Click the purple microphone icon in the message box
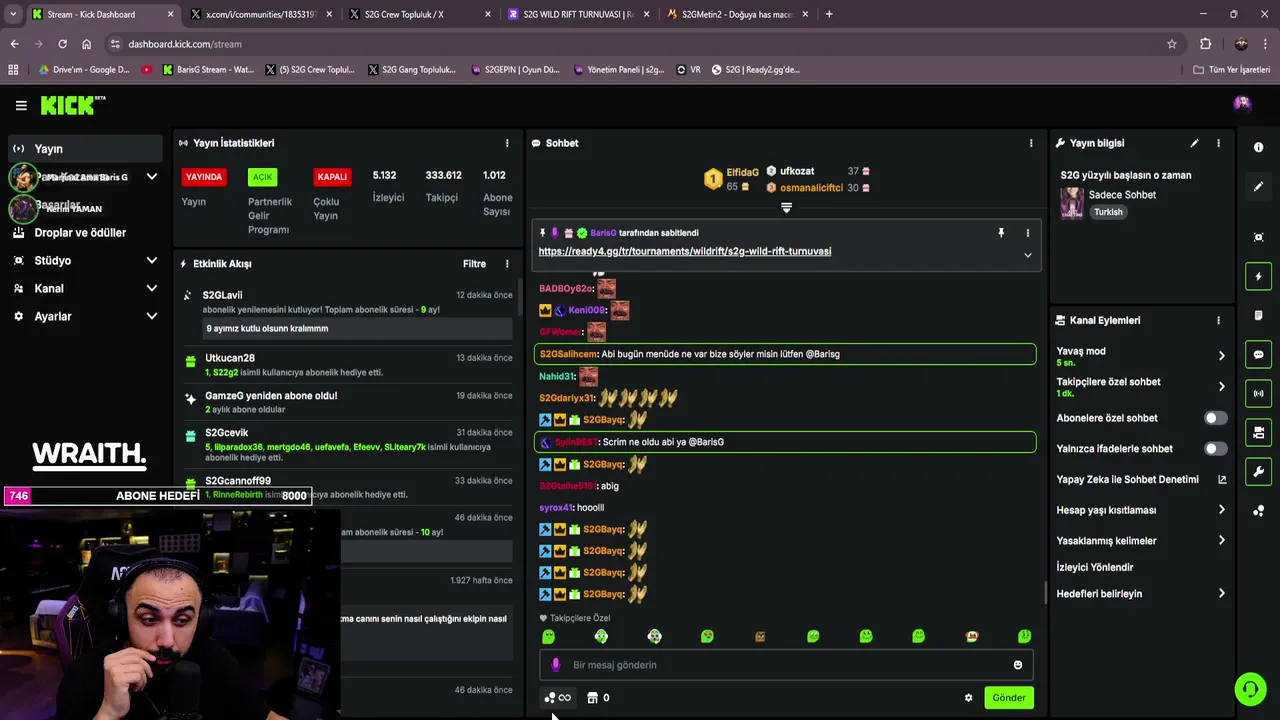 556,665
